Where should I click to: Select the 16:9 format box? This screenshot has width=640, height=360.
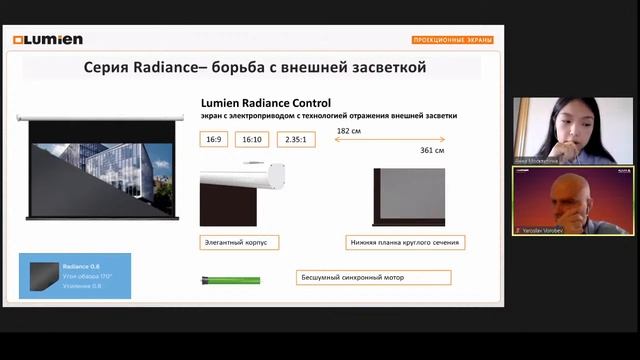pos(214,139)
